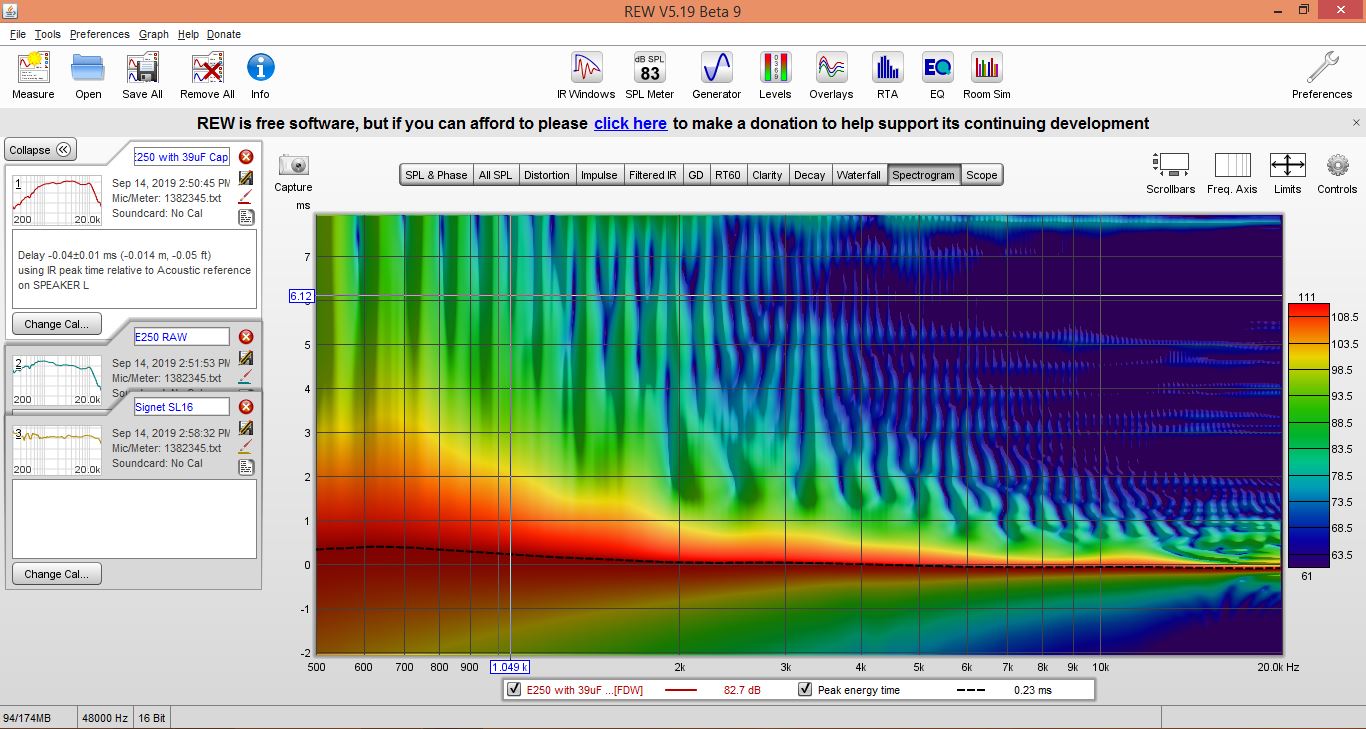Open the Room Sim tool

click(x=986, y=68)
